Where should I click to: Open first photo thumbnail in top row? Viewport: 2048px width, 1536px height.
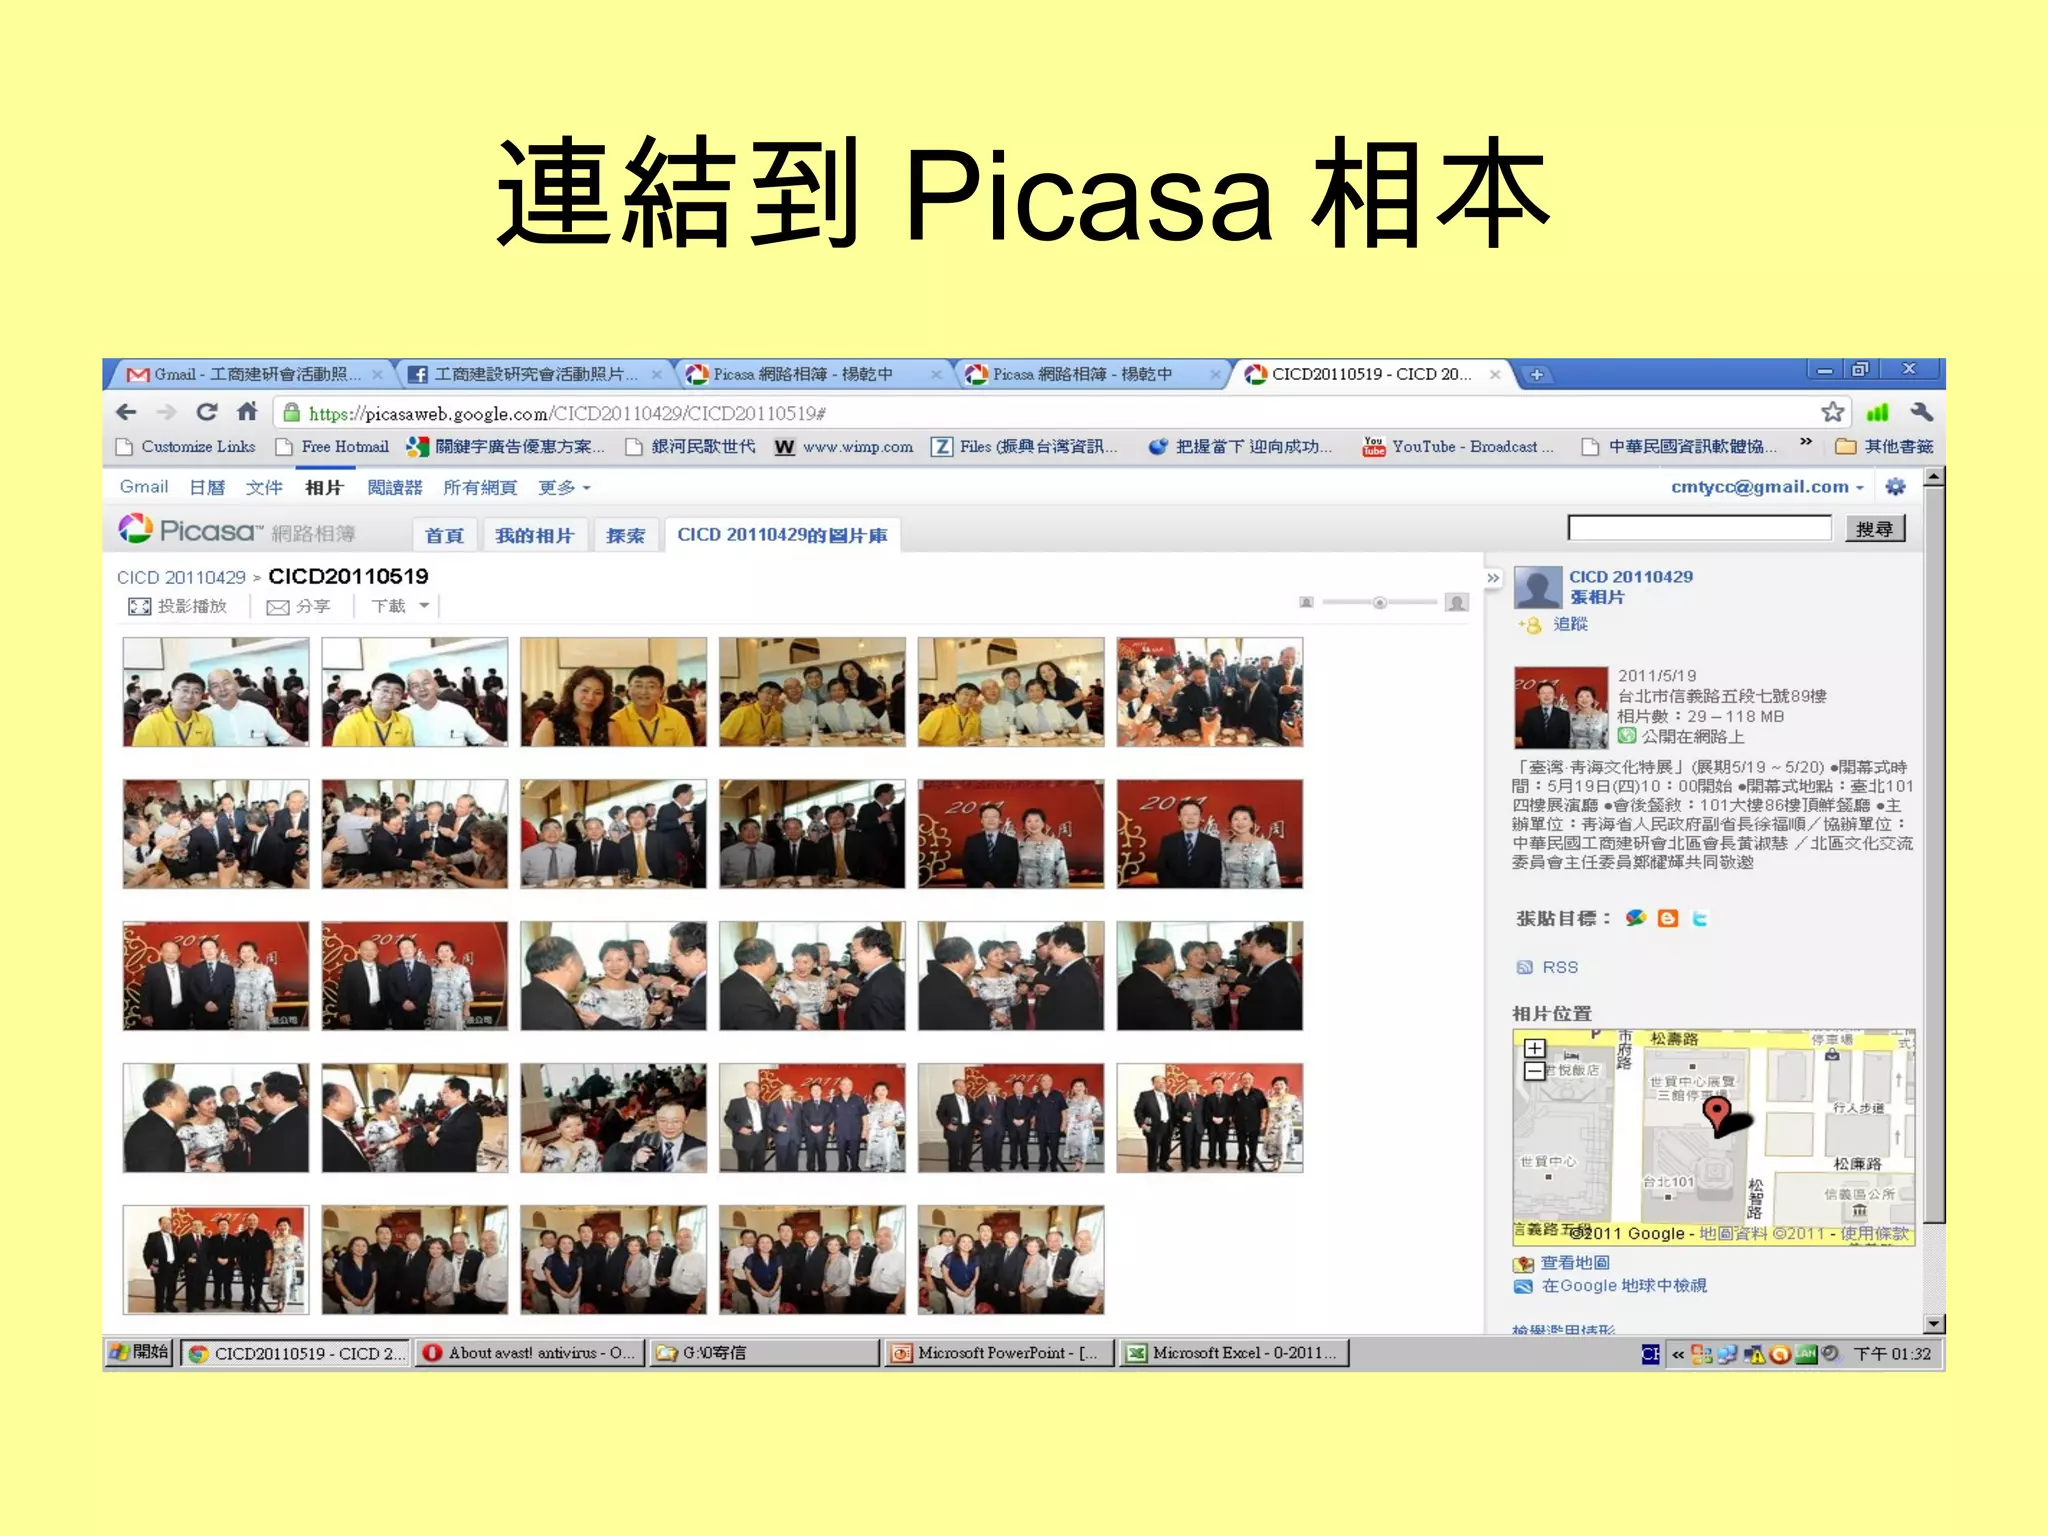pos(216,692)
